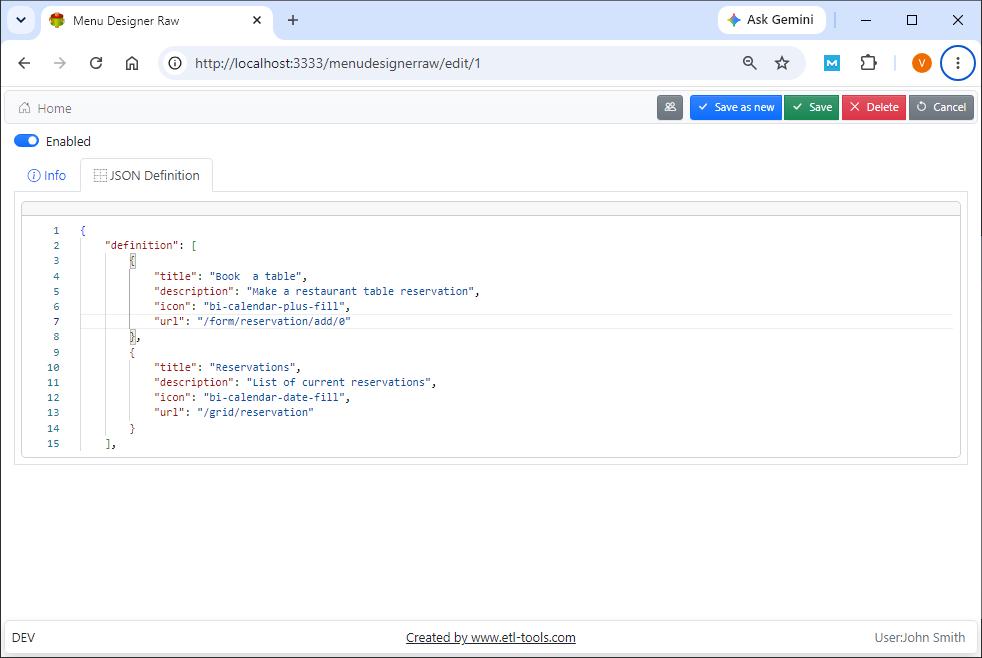
Task: Click Ask Gemini button
Action: 771,19
